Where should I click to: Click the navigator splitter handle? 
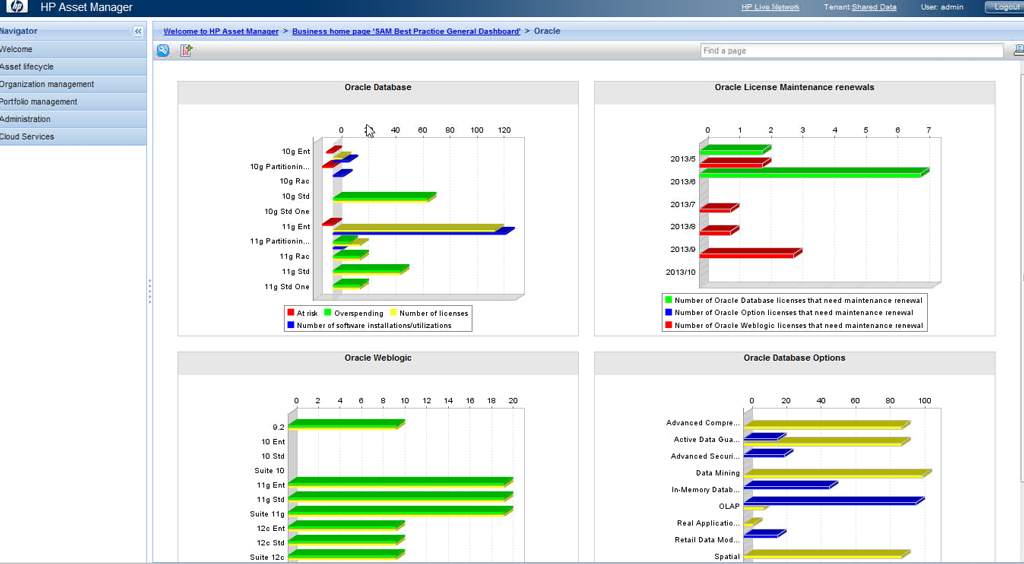coord(150,291)
